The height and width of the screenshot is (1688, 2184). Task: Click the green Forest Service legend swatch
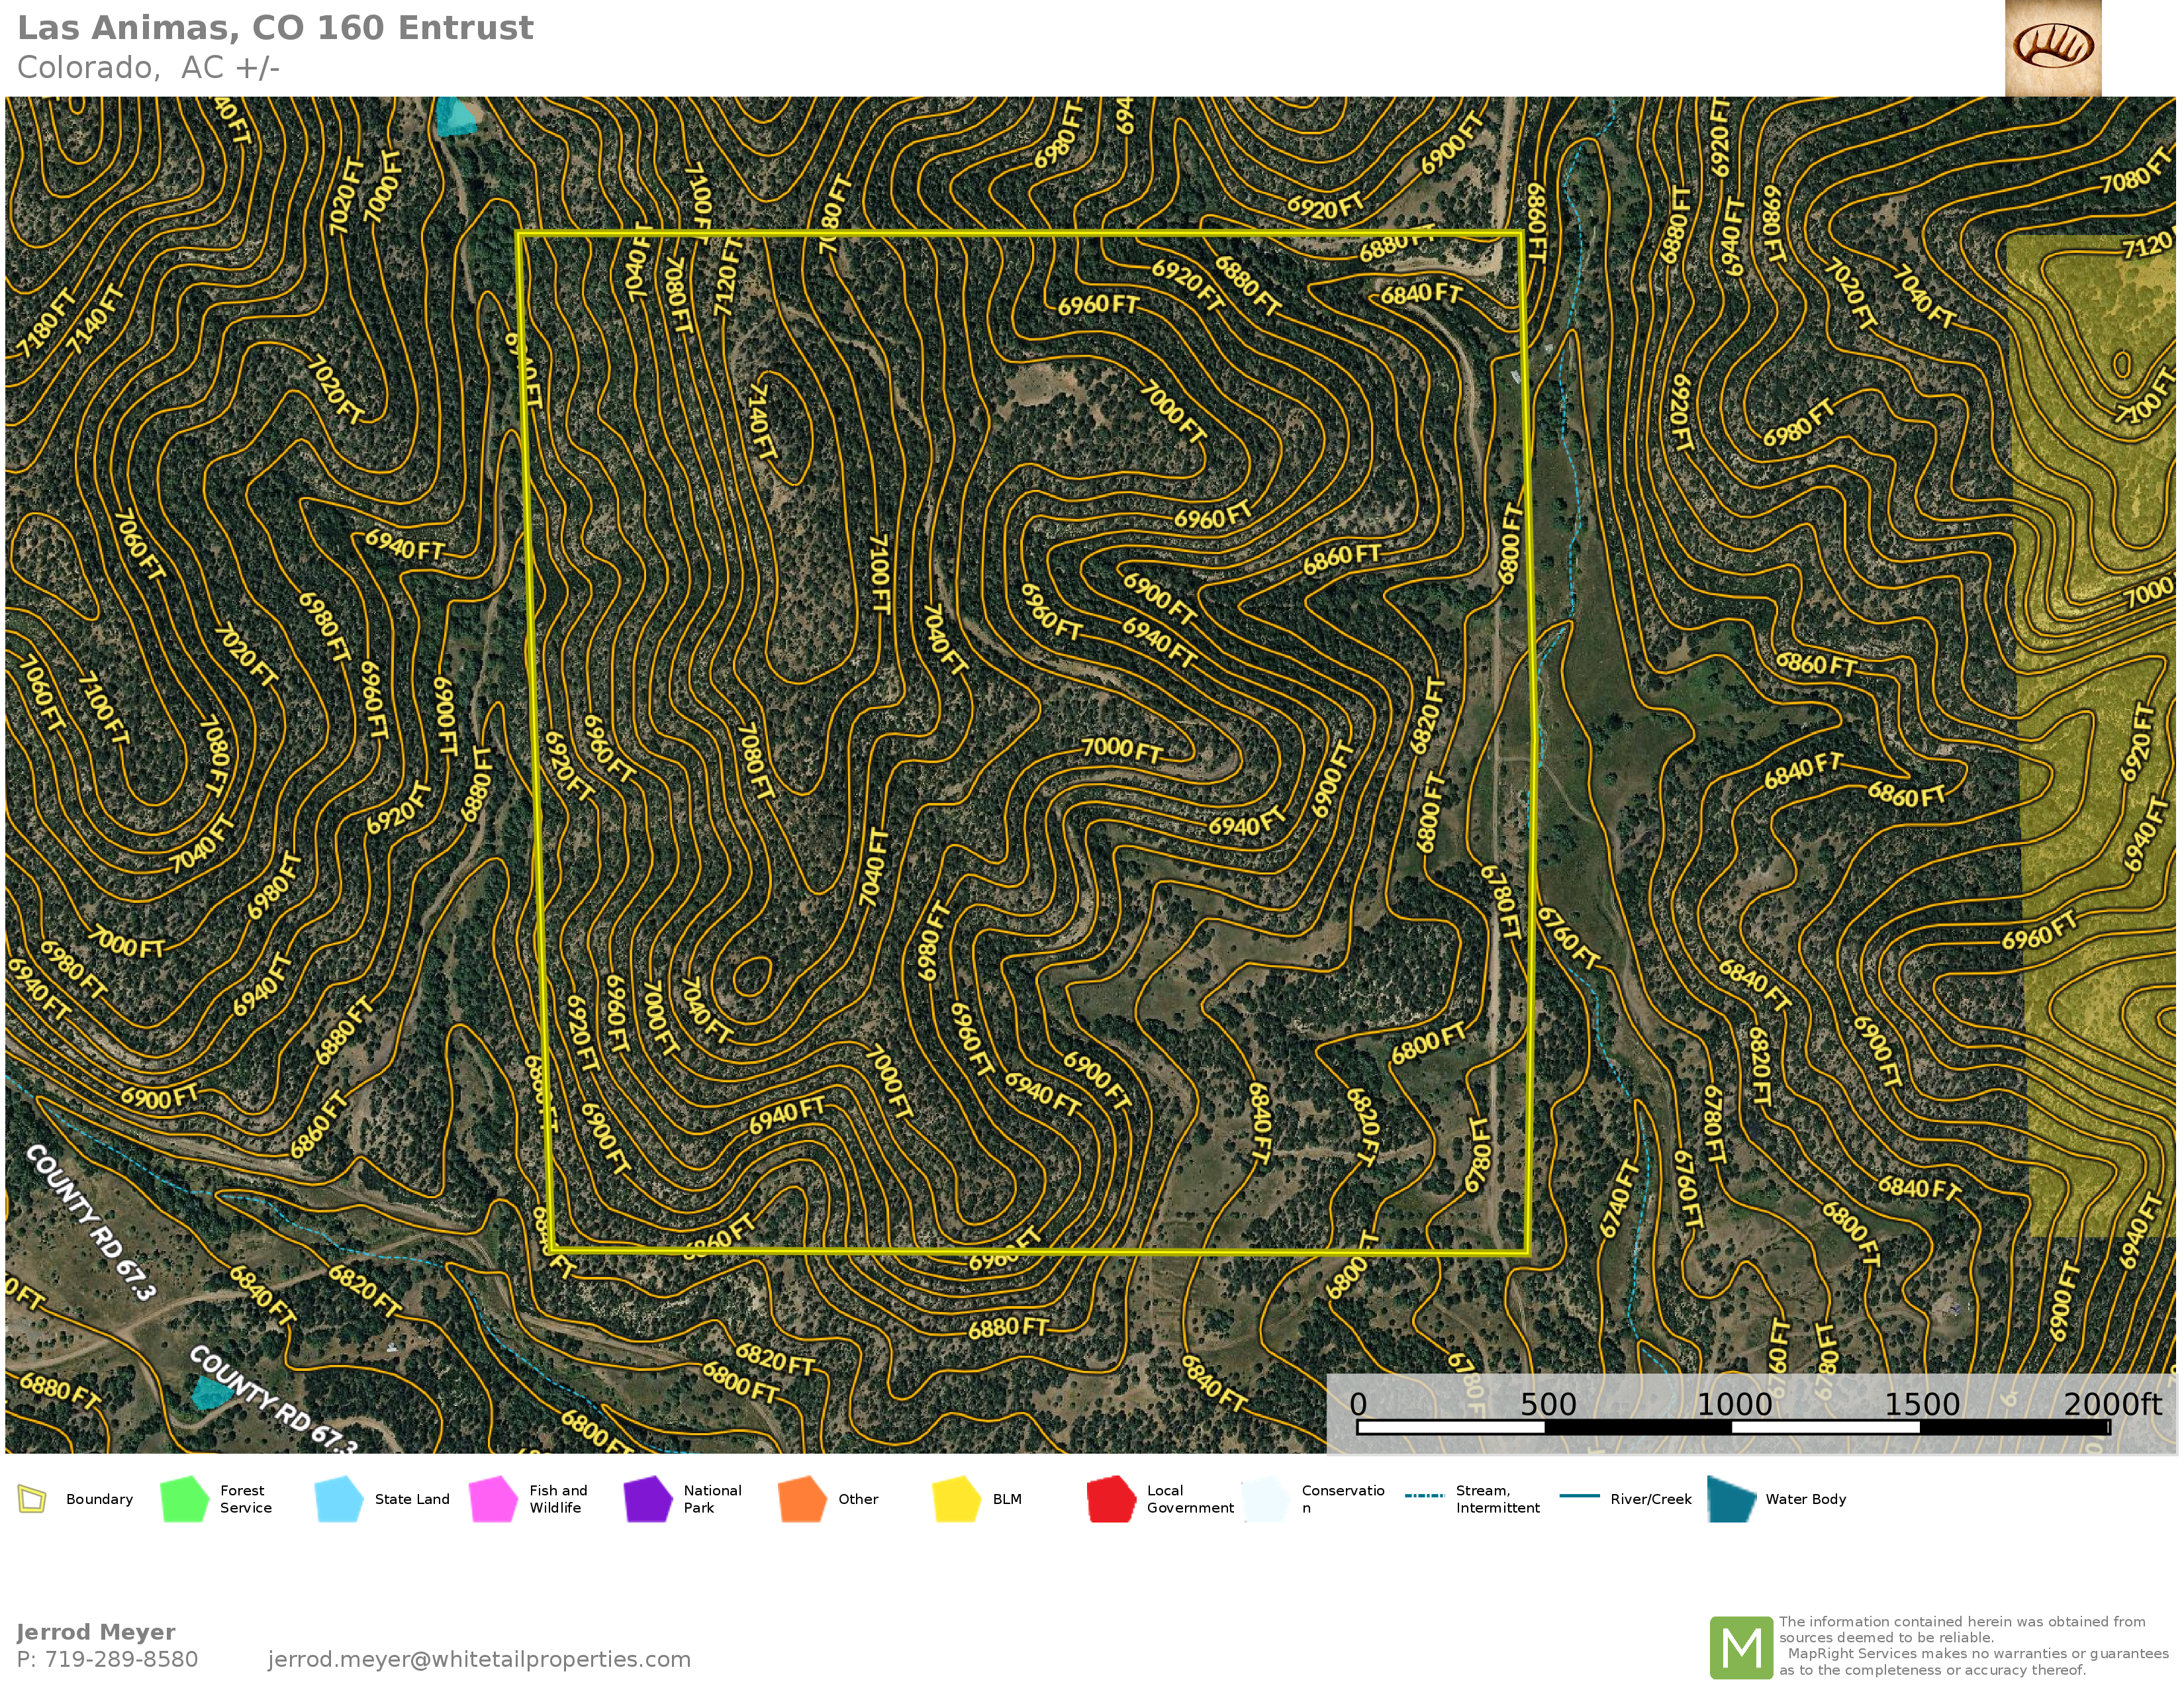(184, 1499)
